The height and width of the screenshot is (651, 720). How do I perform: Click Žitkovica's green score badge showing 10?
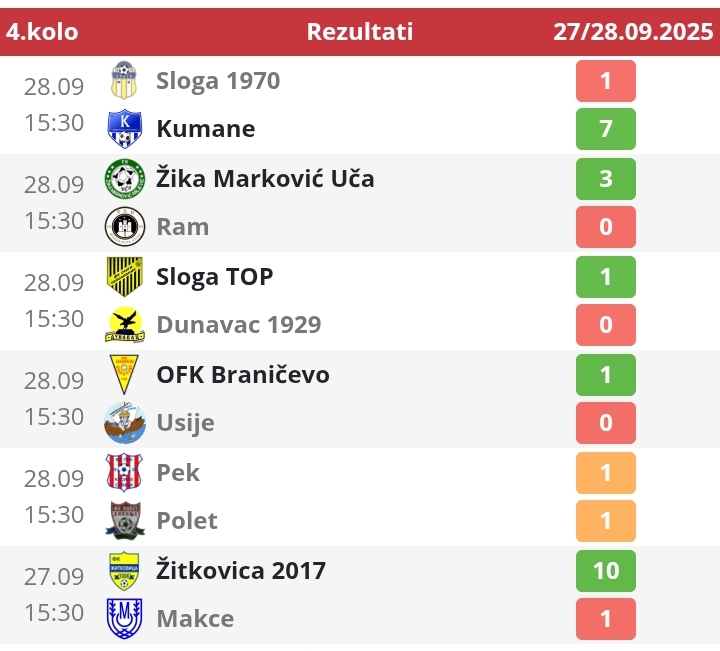point(606,571)
